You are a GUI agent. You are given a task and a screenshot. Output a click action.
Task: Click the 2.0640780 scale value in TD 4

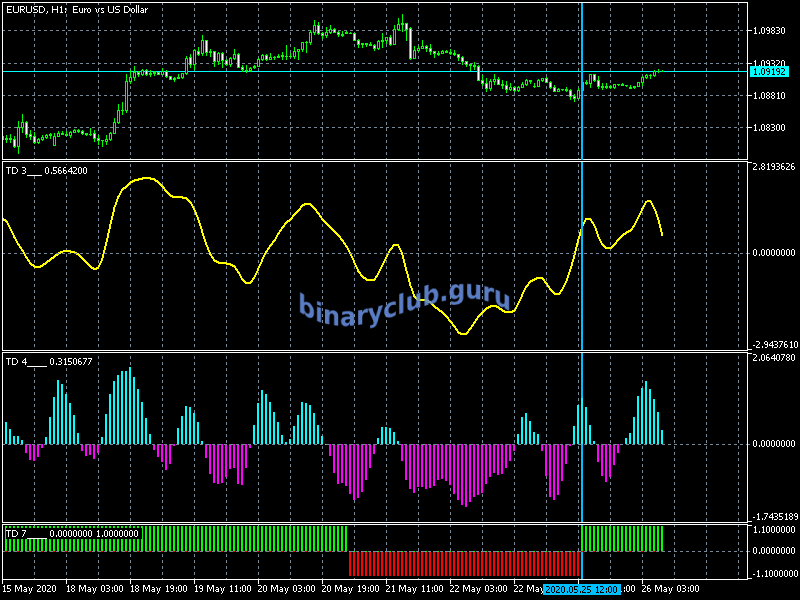(x=773, y=357)
